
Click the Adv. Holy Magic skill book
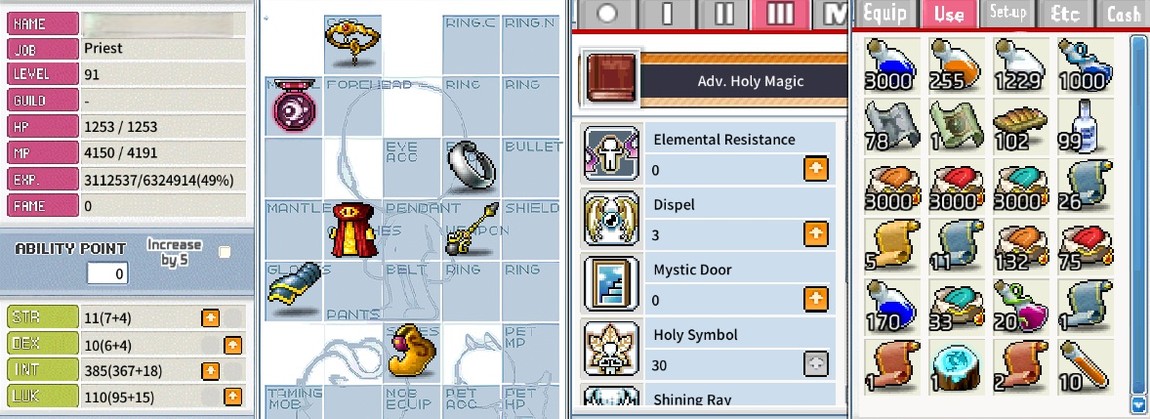click(x=611, y=79)
